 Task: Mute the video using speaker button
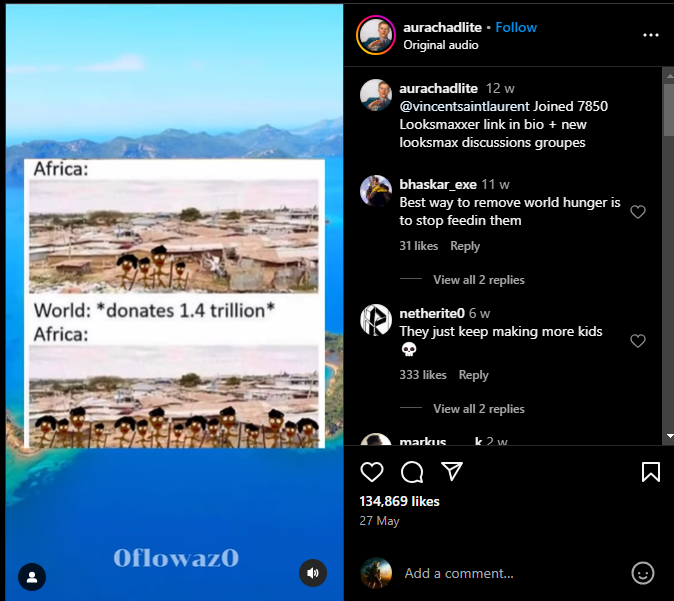[x=313, y=573]
